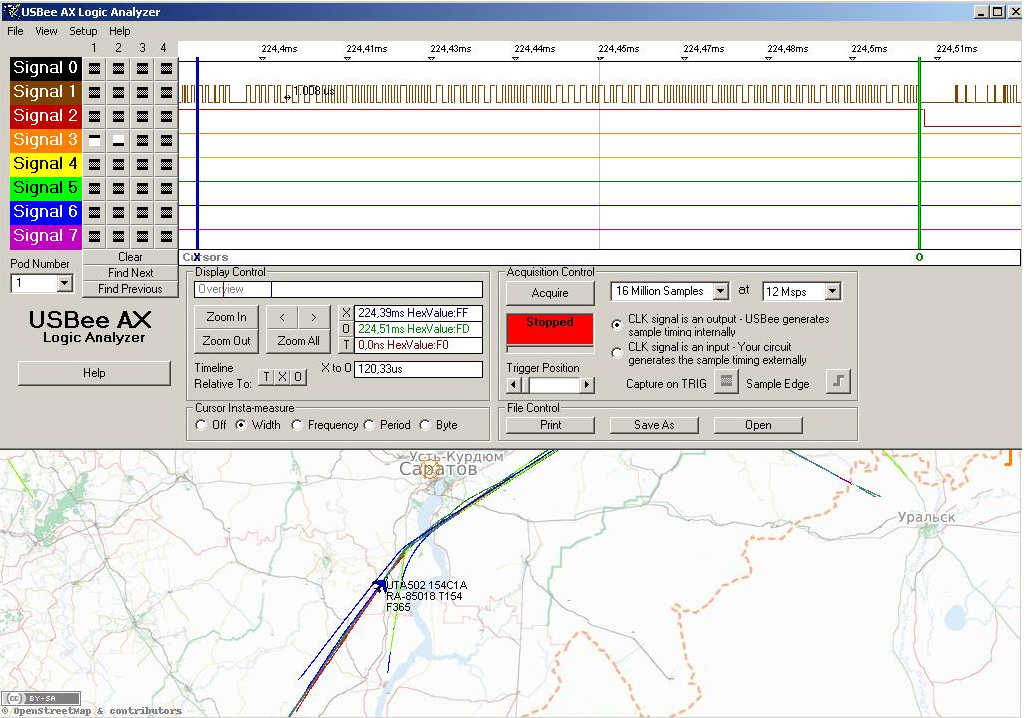Move Trigger Position right with arrow
1026x718 pixels.
(587, 385)
